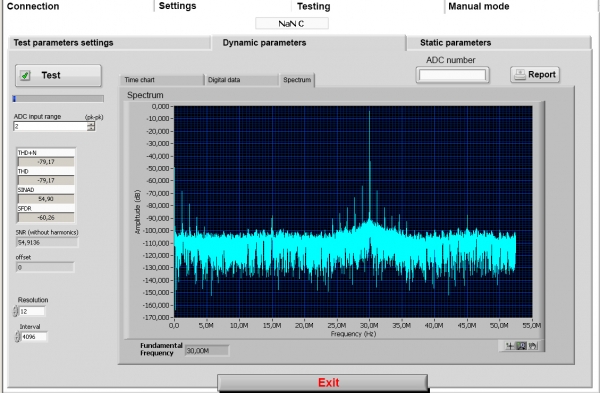The image size is (600, 393).
Task: Click the green checkmark icon on Test button
Action: [26, 75]
